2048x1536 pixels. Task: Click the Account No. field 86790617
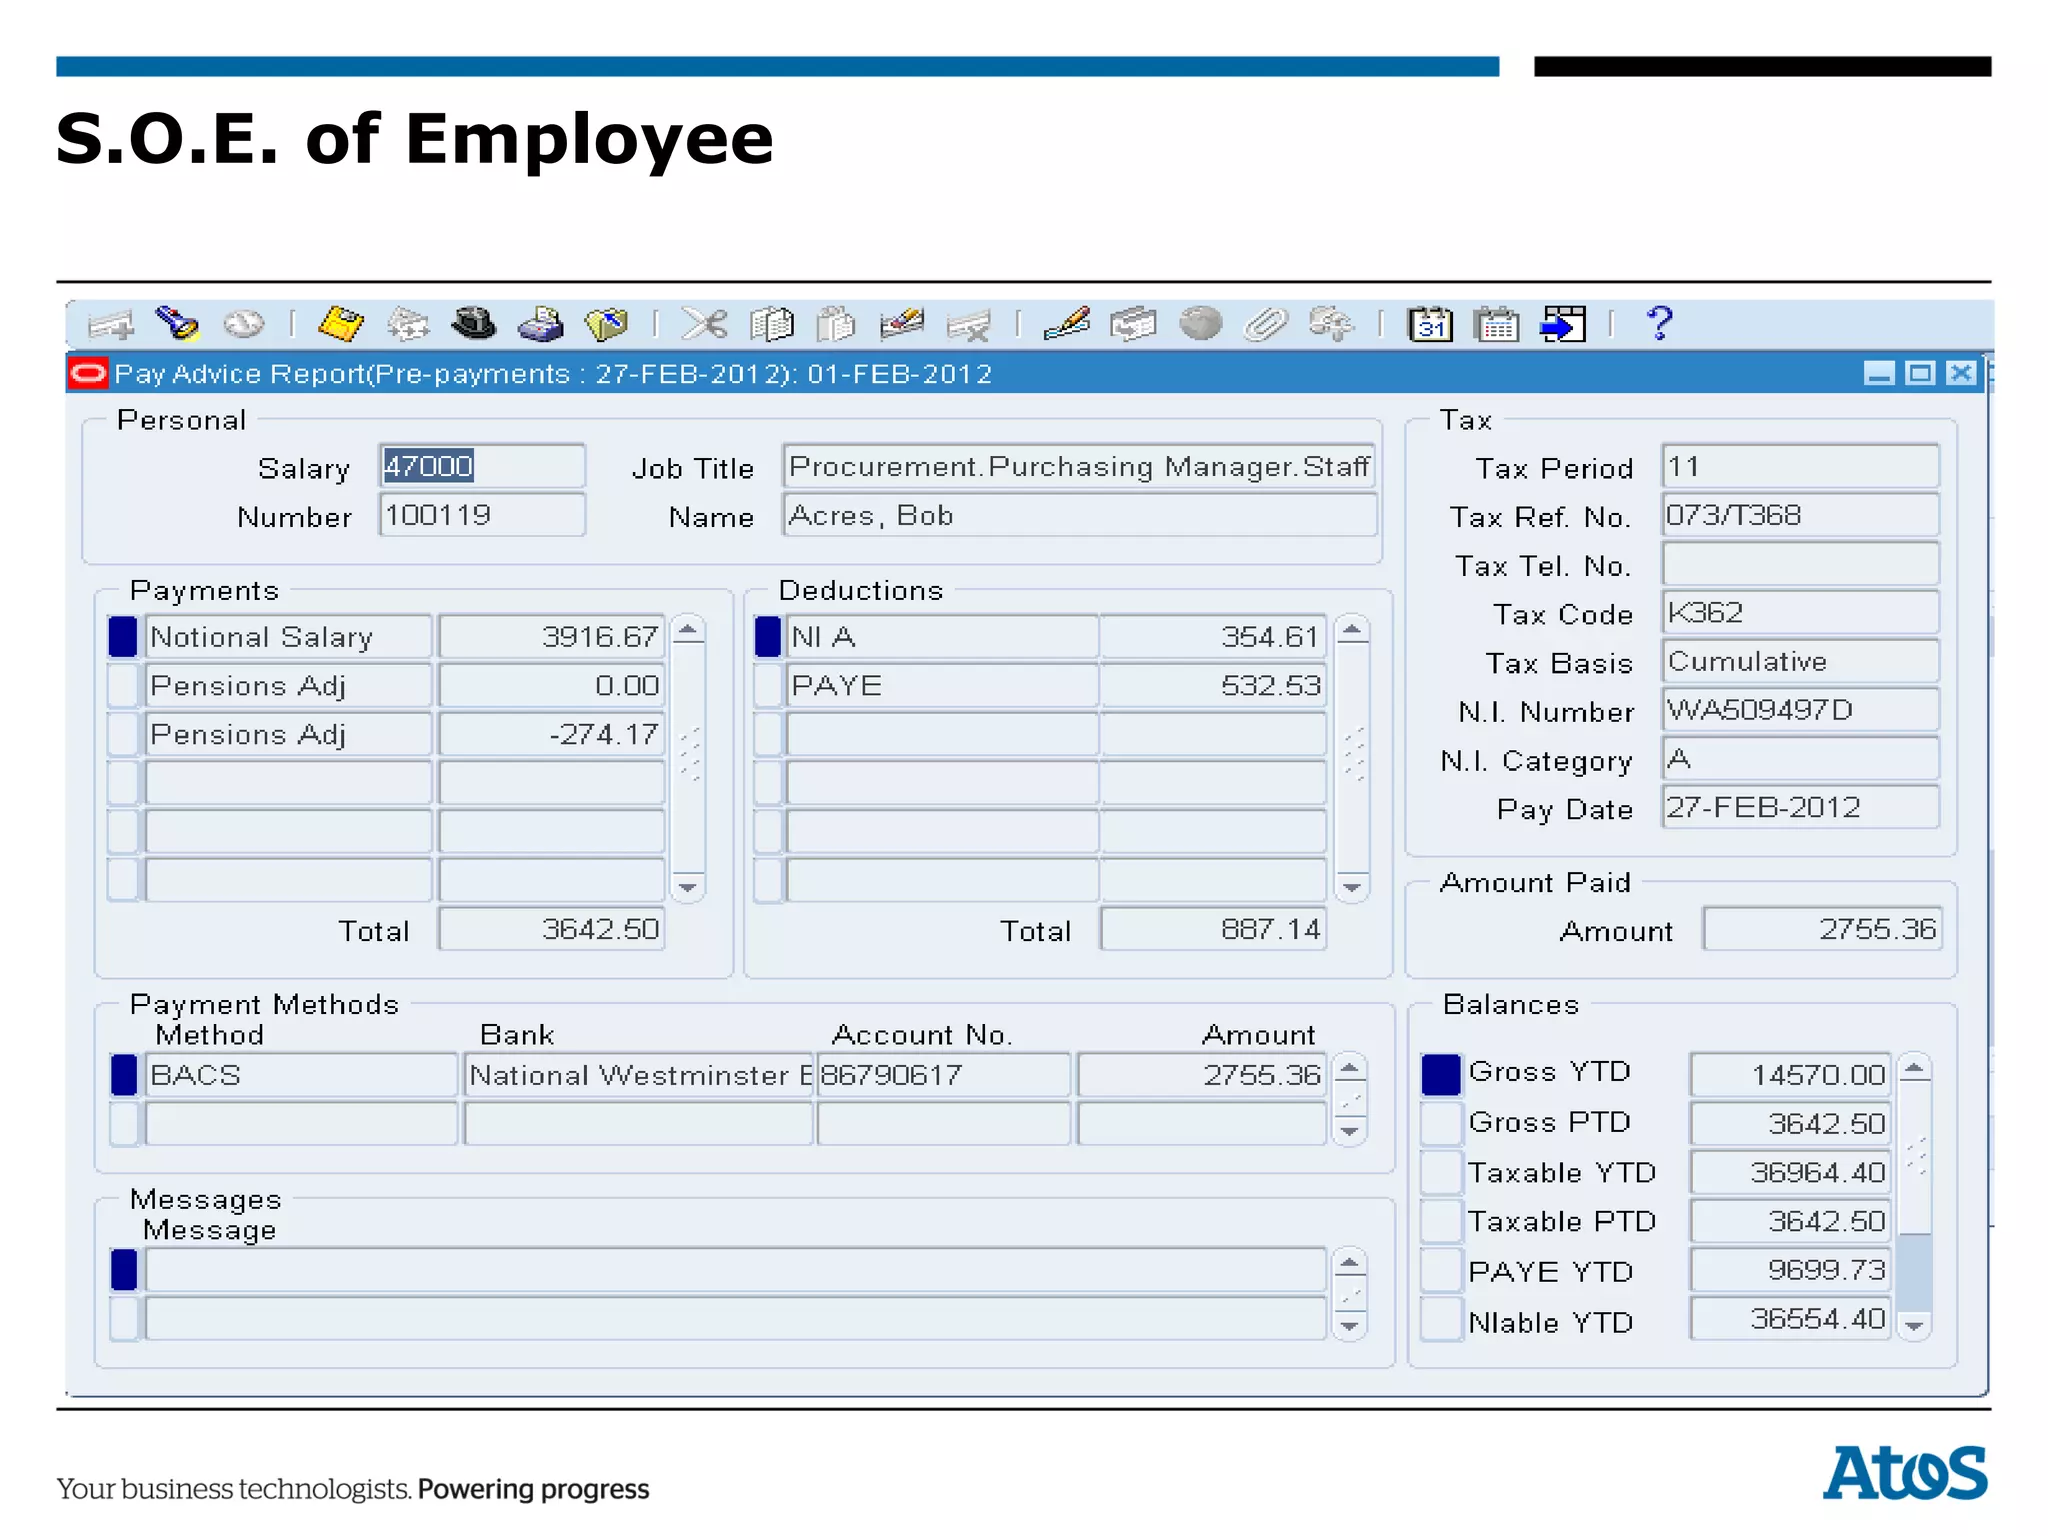pyautogui.click(x=944, y=1075)
